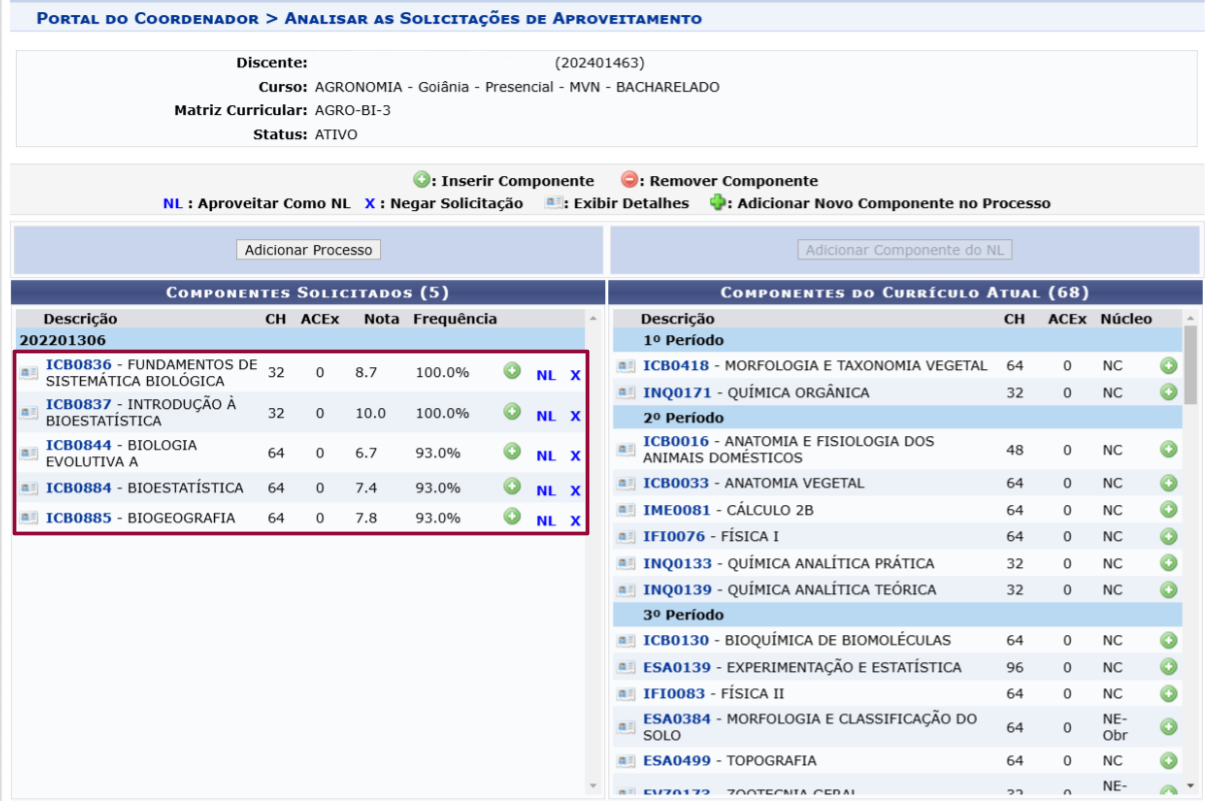Add IME0081 CÁLCULO 2B using plus icon
The image size is (1205, 801).
click(1170, 510)
